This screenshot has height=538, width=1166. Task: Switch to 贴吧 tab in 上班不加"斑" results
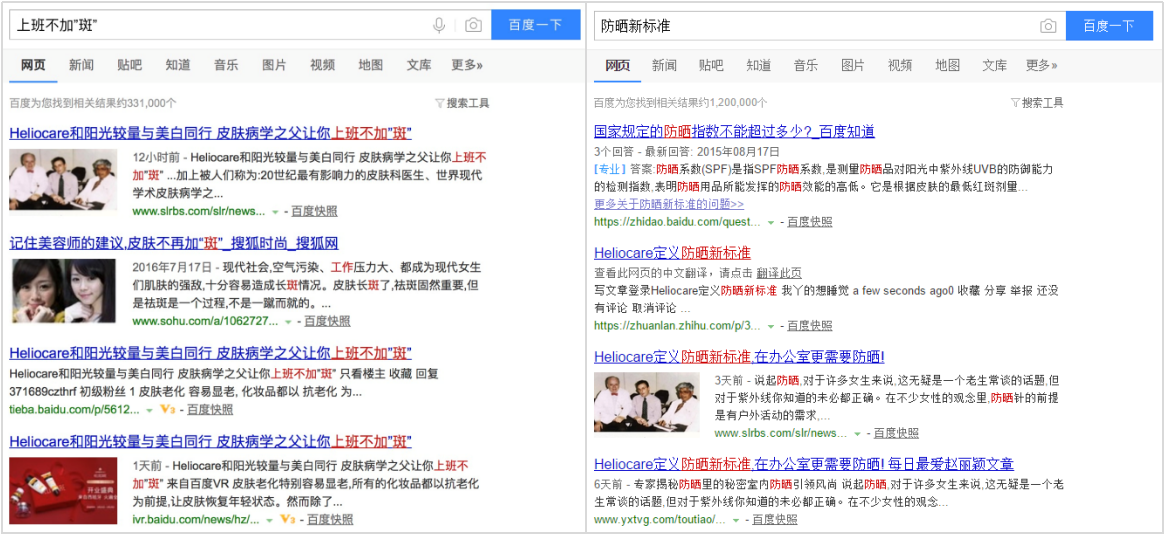129,66
